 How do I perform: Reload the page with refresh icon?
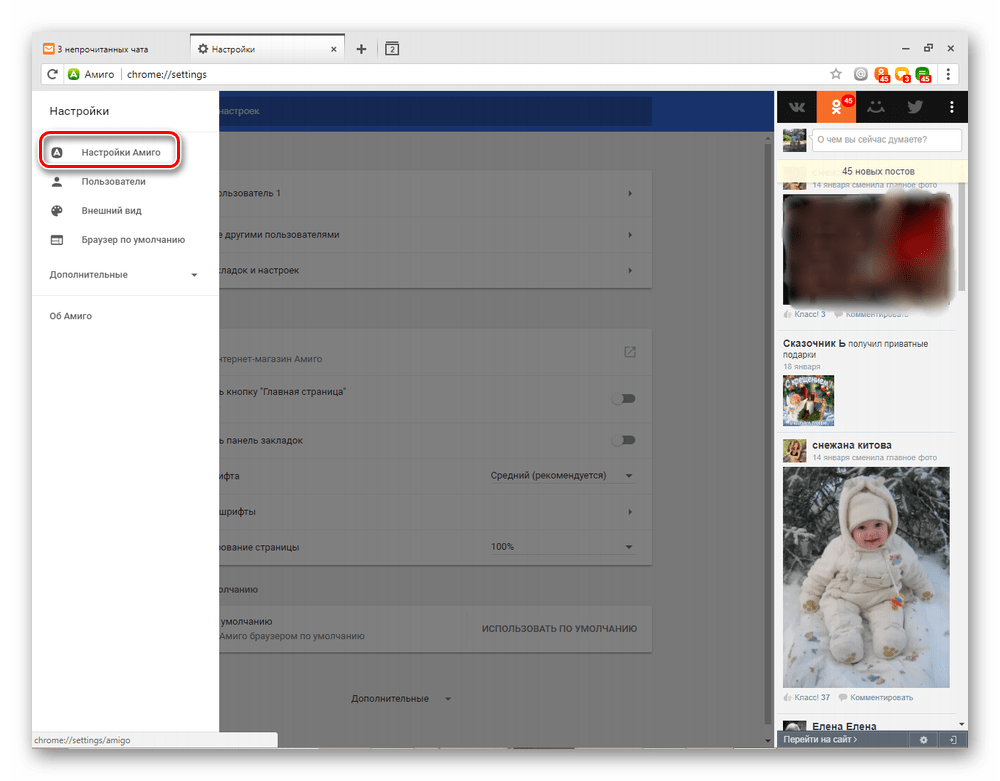[52, 74]
